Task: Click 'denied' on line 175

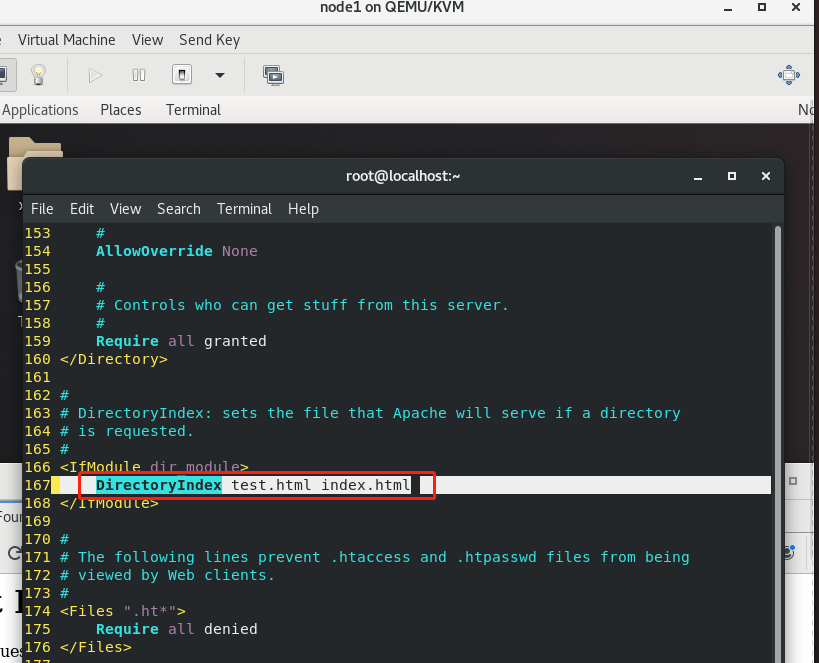Action: click(x=231, y=629)
